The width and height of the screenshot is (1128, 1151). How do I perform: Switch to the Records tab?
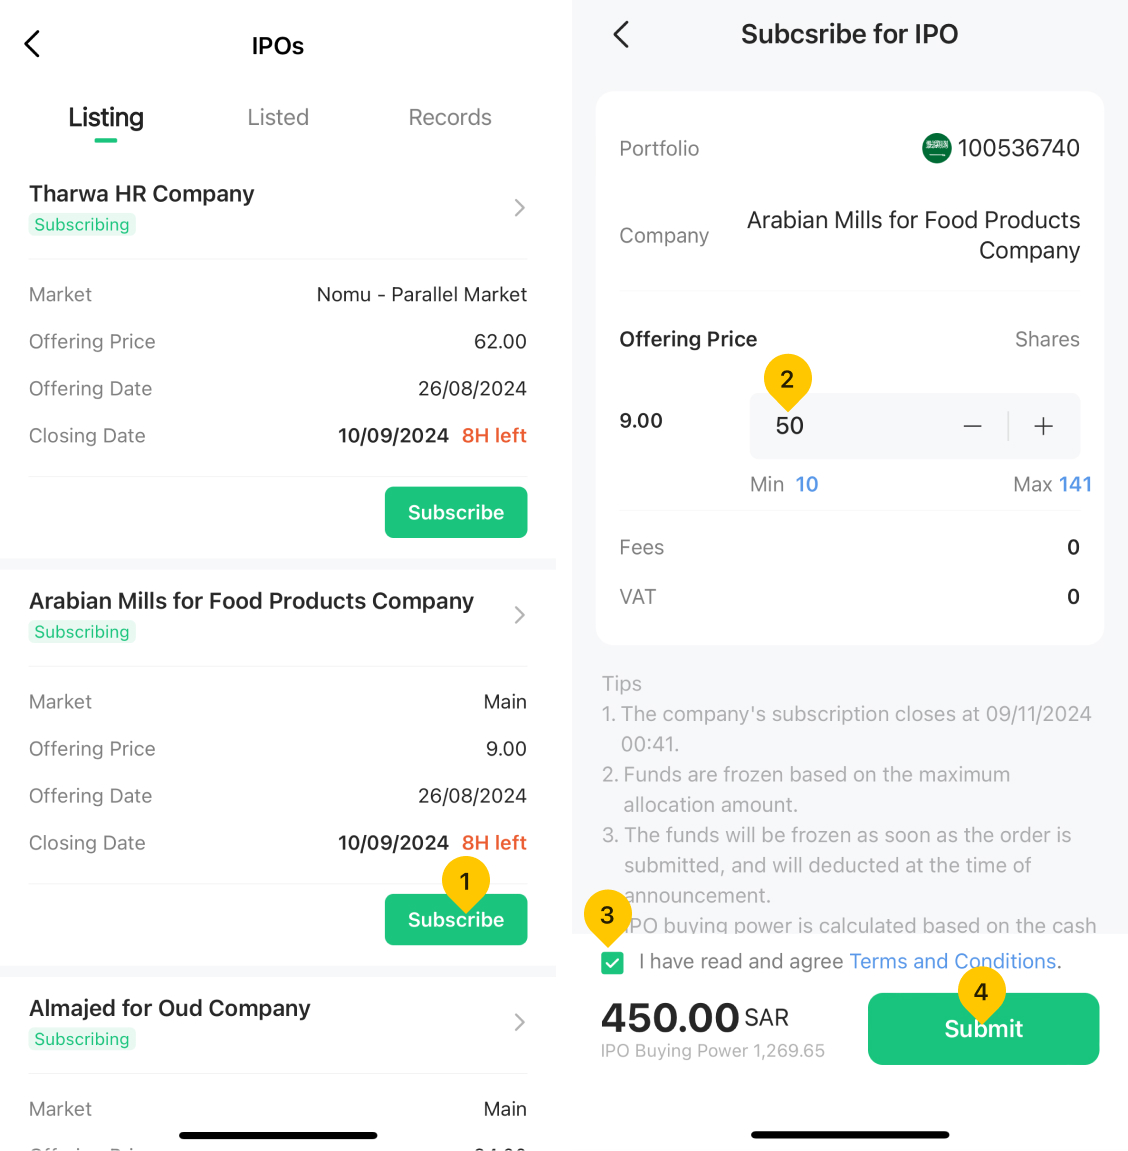tap(450, 117)
